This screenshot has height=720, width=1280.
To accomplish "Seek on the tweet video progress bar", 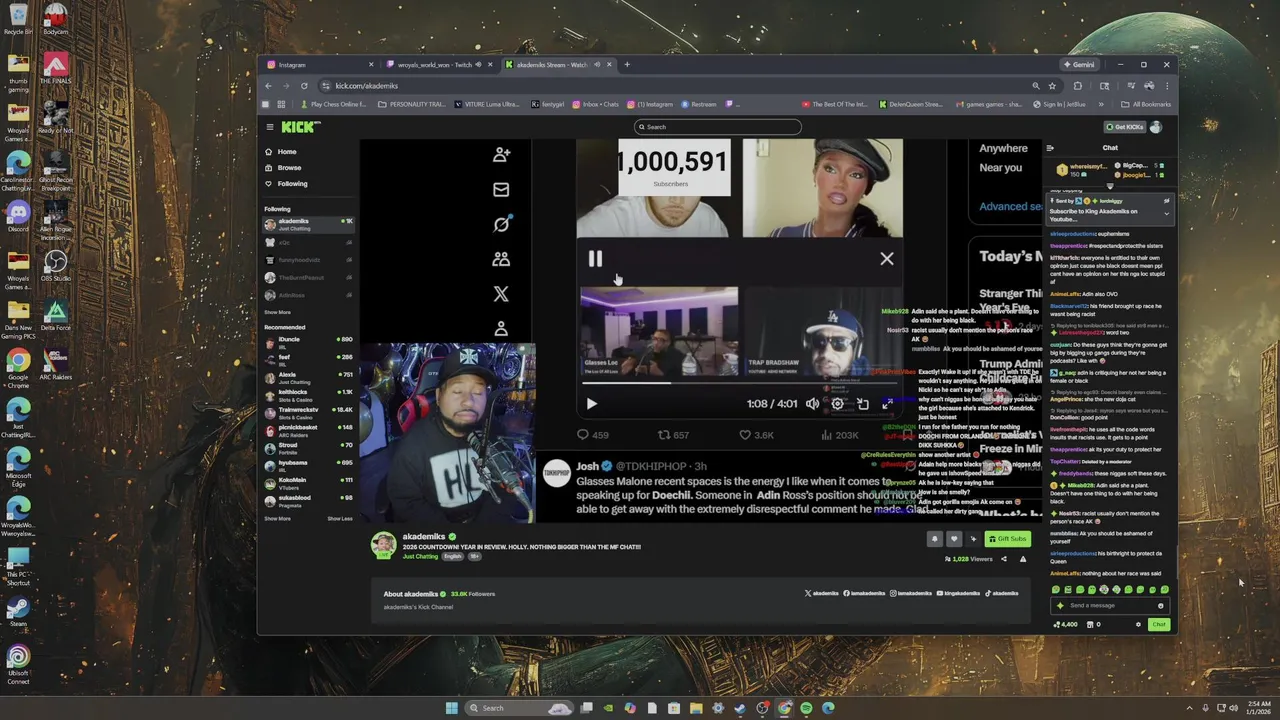I will (740, 383).
